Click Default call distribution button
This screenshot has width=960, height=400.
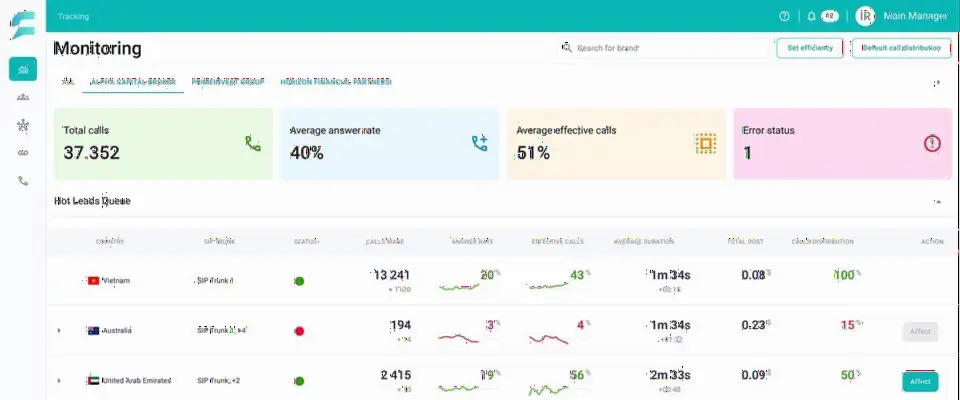point(901,48)
